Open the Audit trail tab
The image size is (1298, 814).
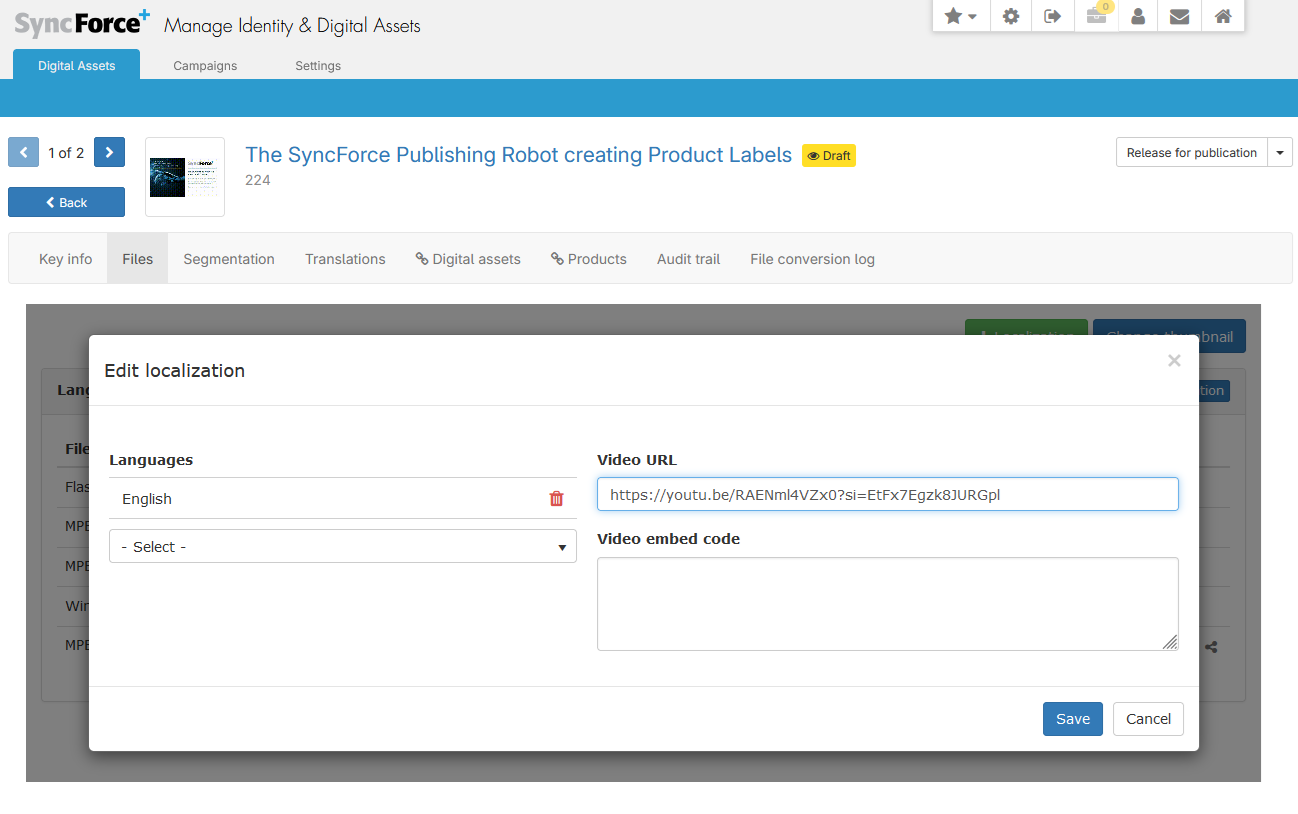click(688, 259)
